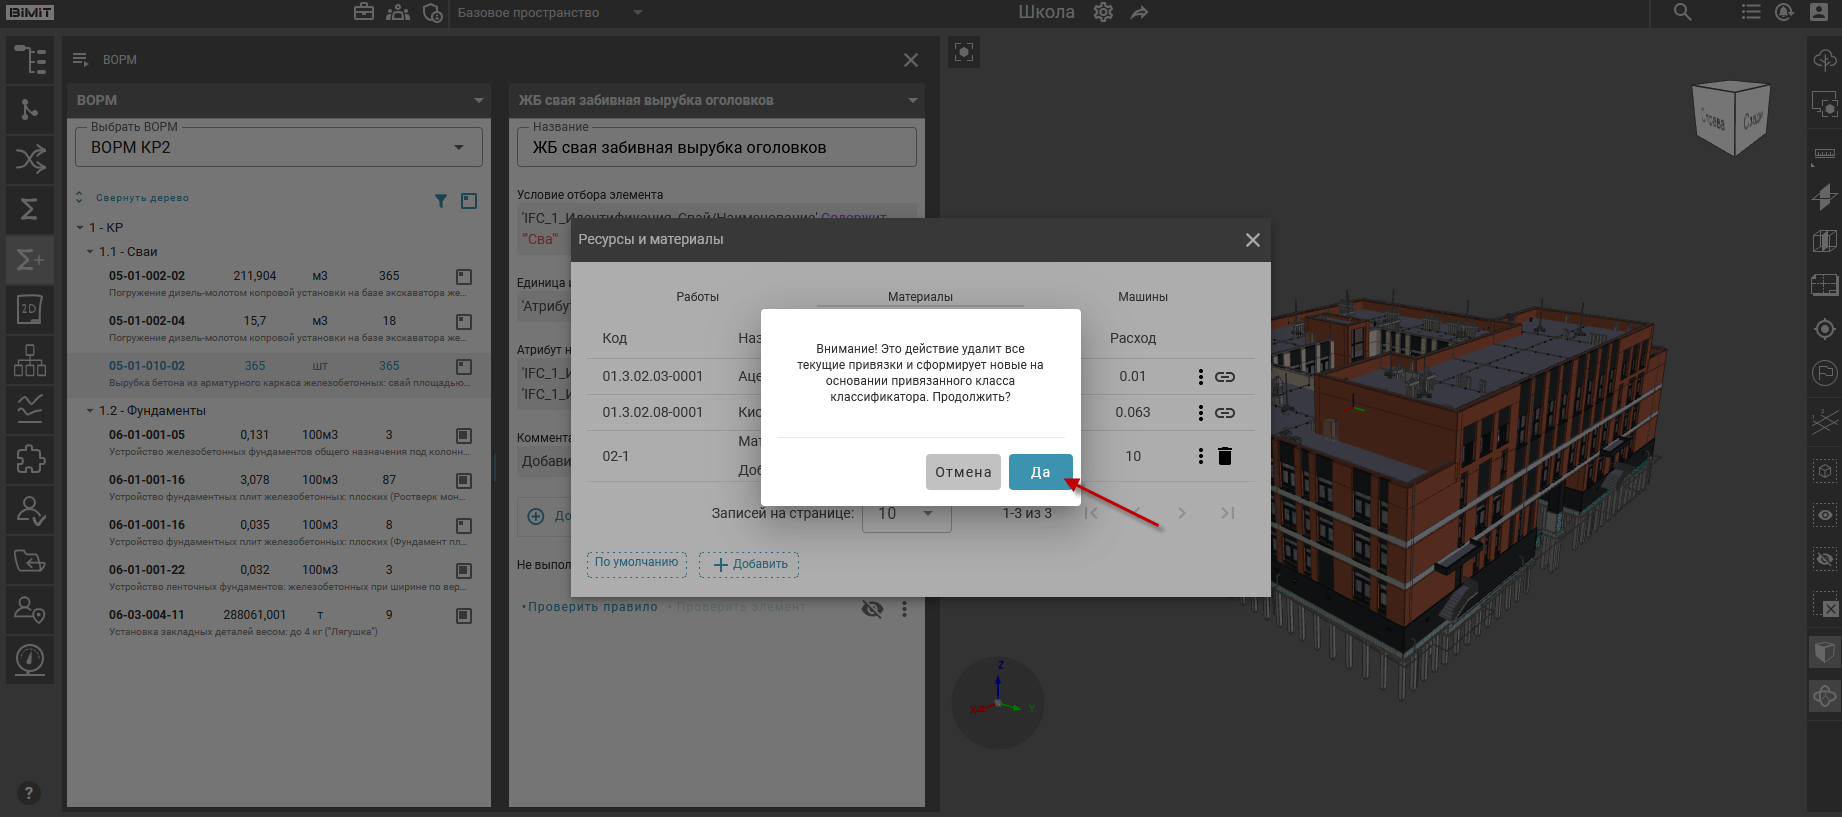Click link icon for row 01.3.02.03-0001
The width and height of the screenshot is (1842, 817).
(1225, 377)
